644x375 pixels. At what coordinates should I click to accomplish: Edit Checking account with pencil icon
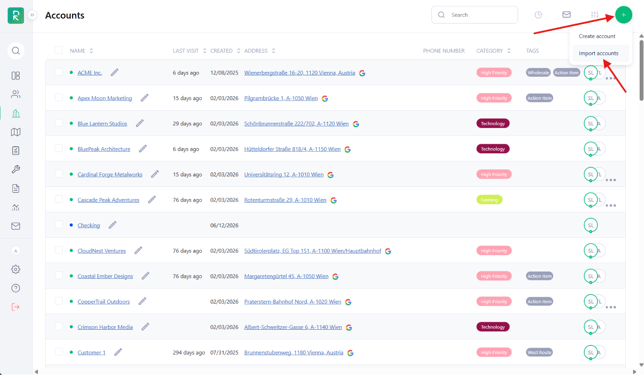(113, 225)
